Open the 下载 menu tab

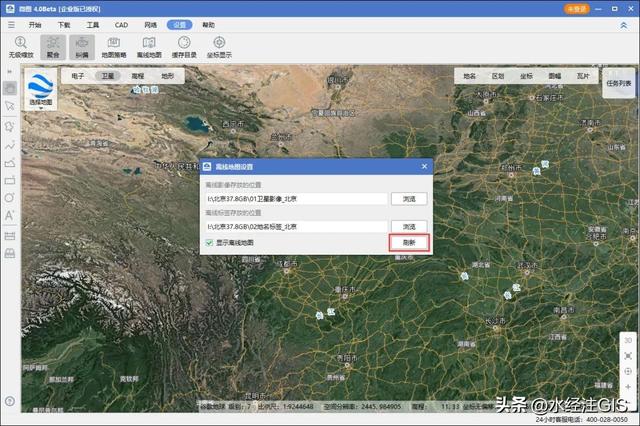[x=64, y=25]
